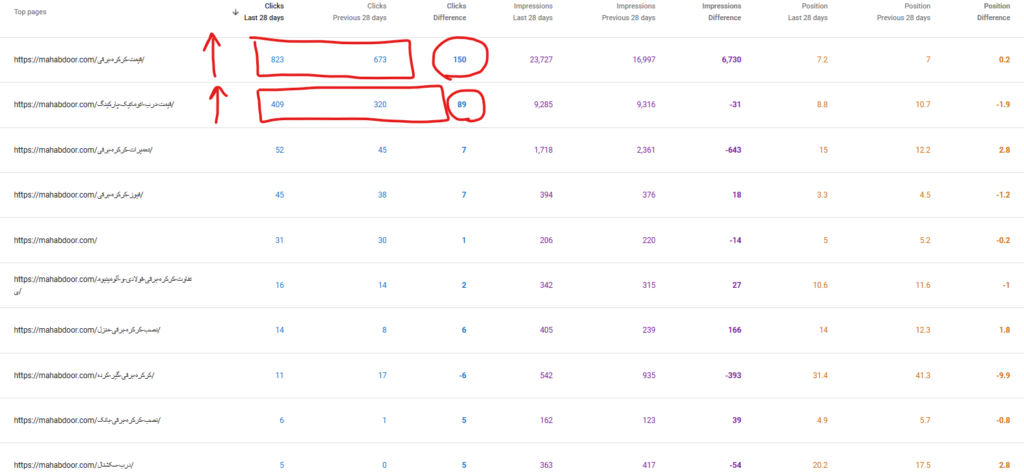Select the 52 clicks value
Screen dimensions: 1024x475
click(280, 150)
